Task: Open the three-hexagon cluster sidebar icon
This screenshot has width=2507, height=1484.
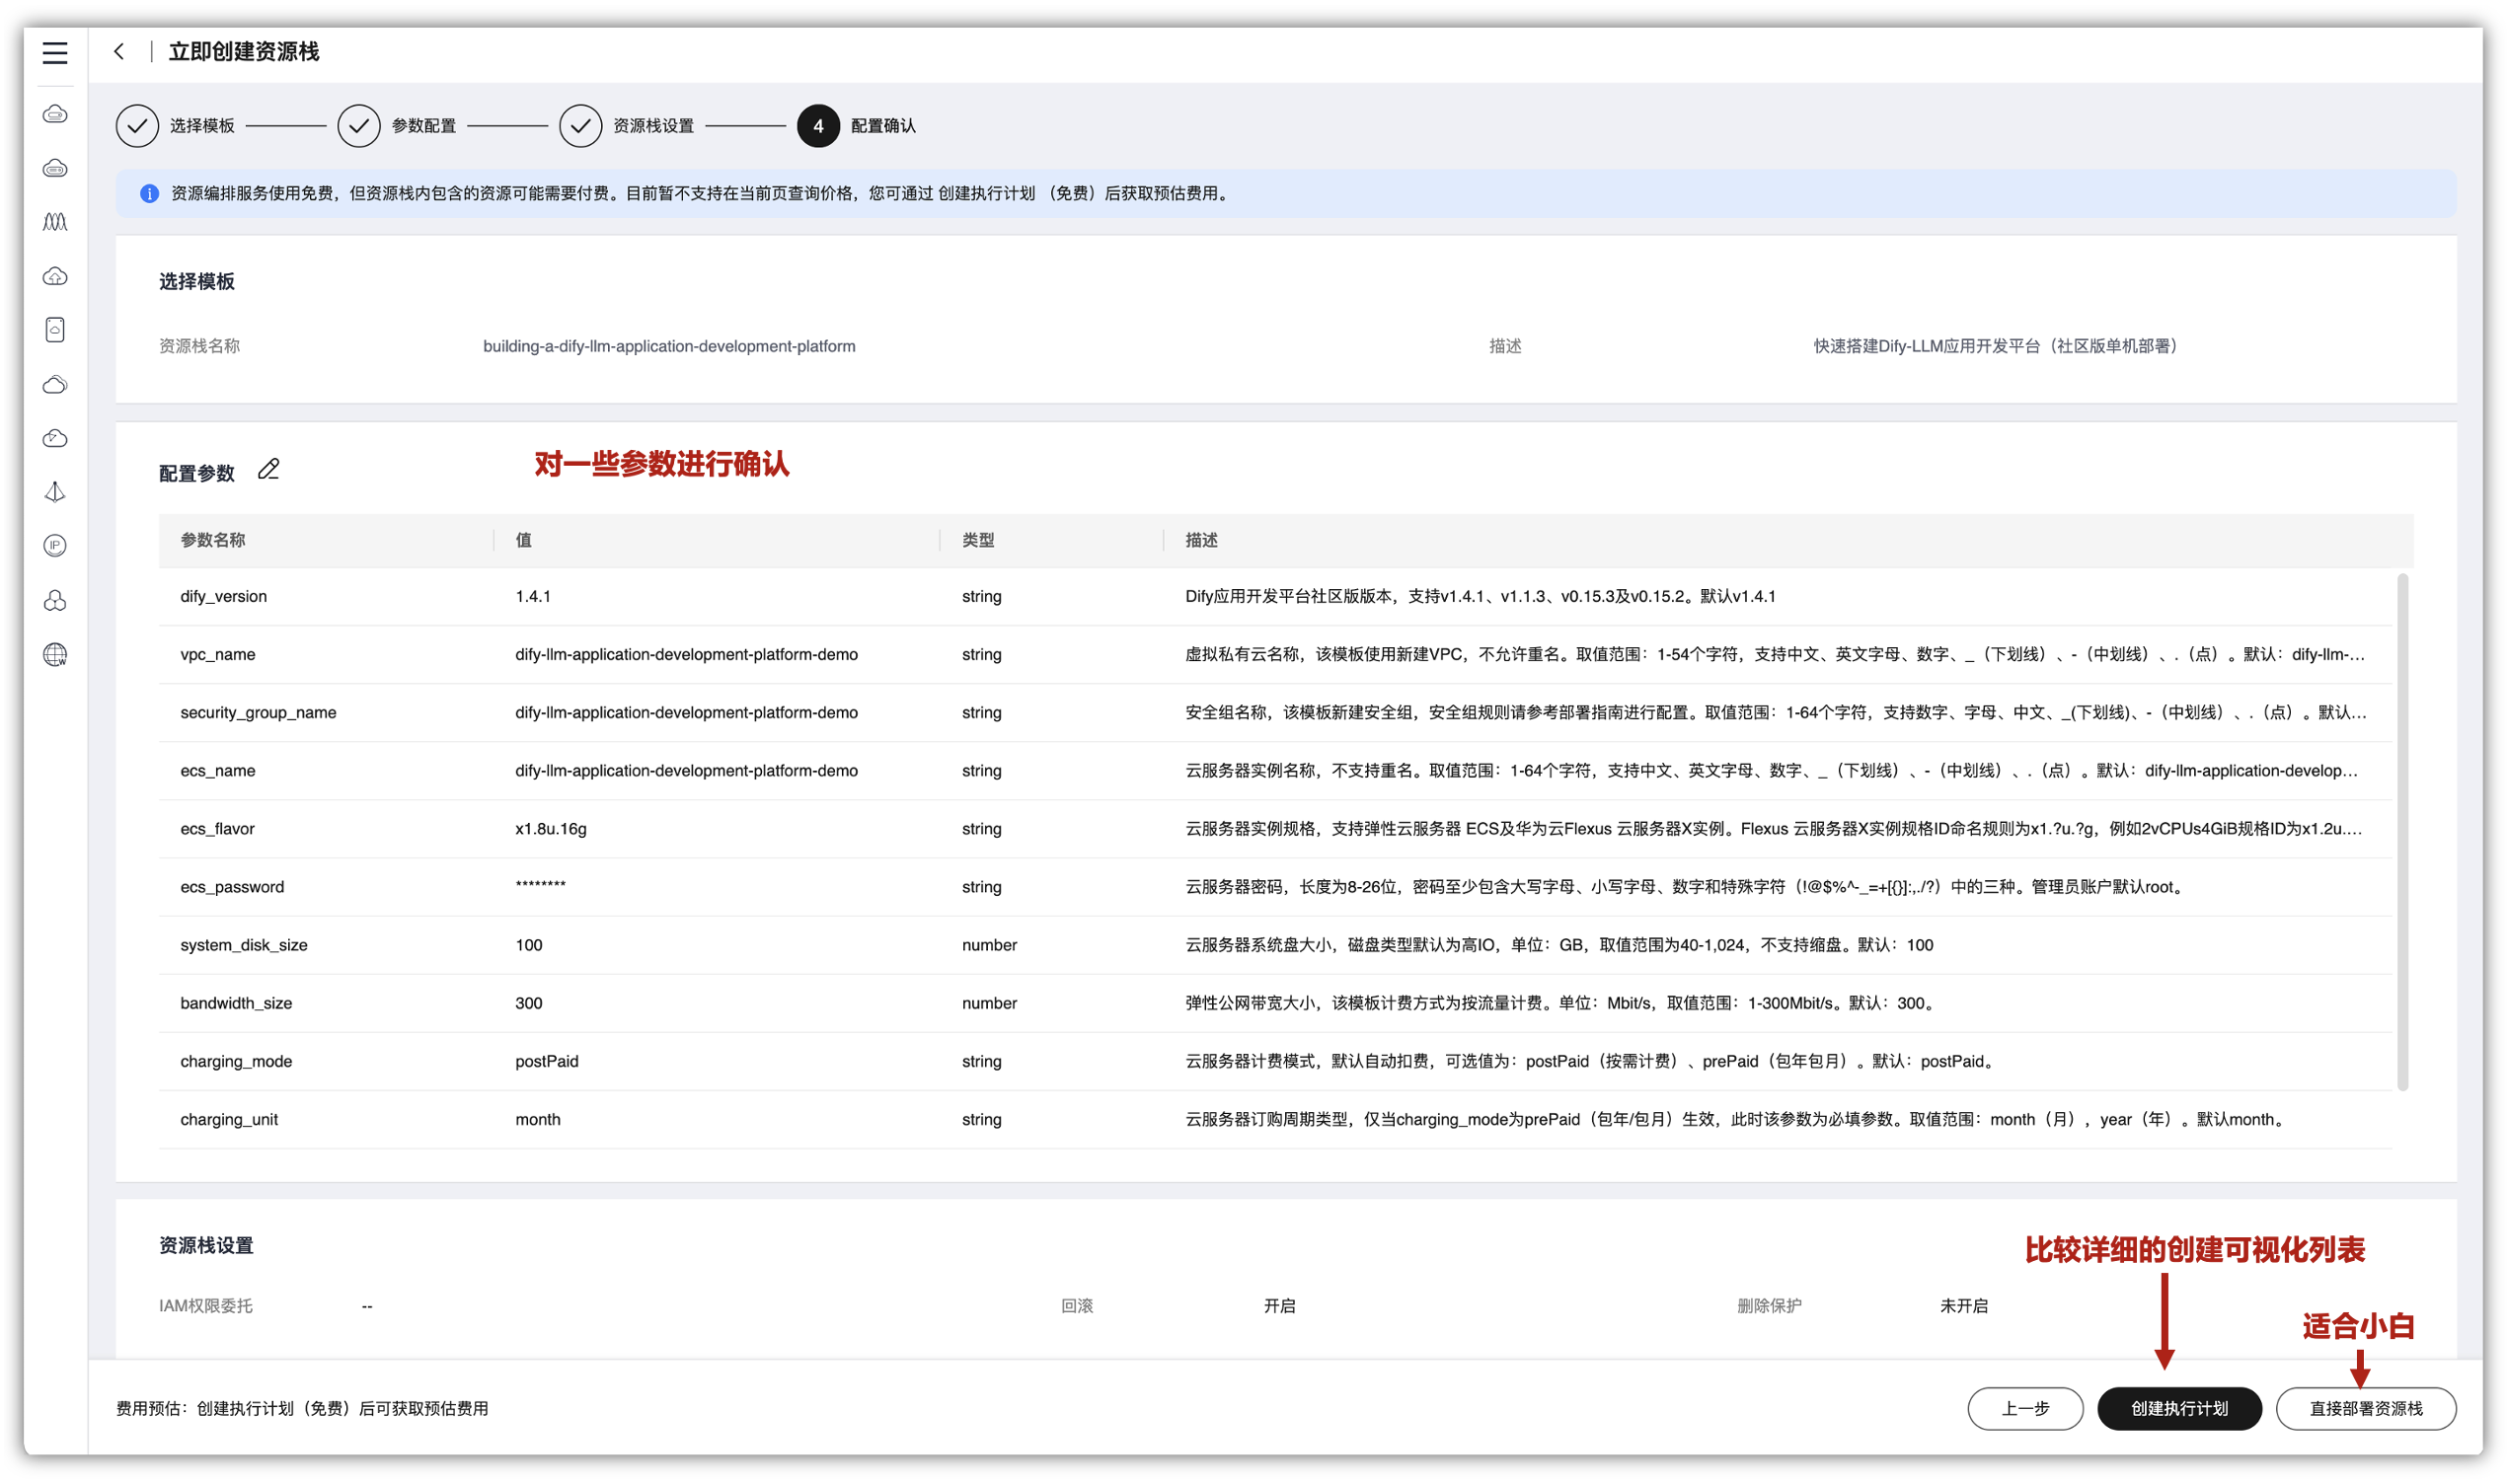Action: click(x=55, y=600)
